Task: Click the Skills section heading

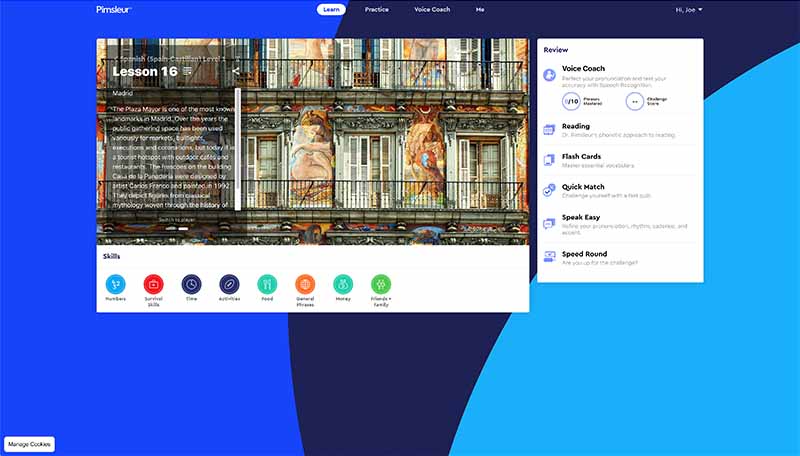Action: coord(112,257)
